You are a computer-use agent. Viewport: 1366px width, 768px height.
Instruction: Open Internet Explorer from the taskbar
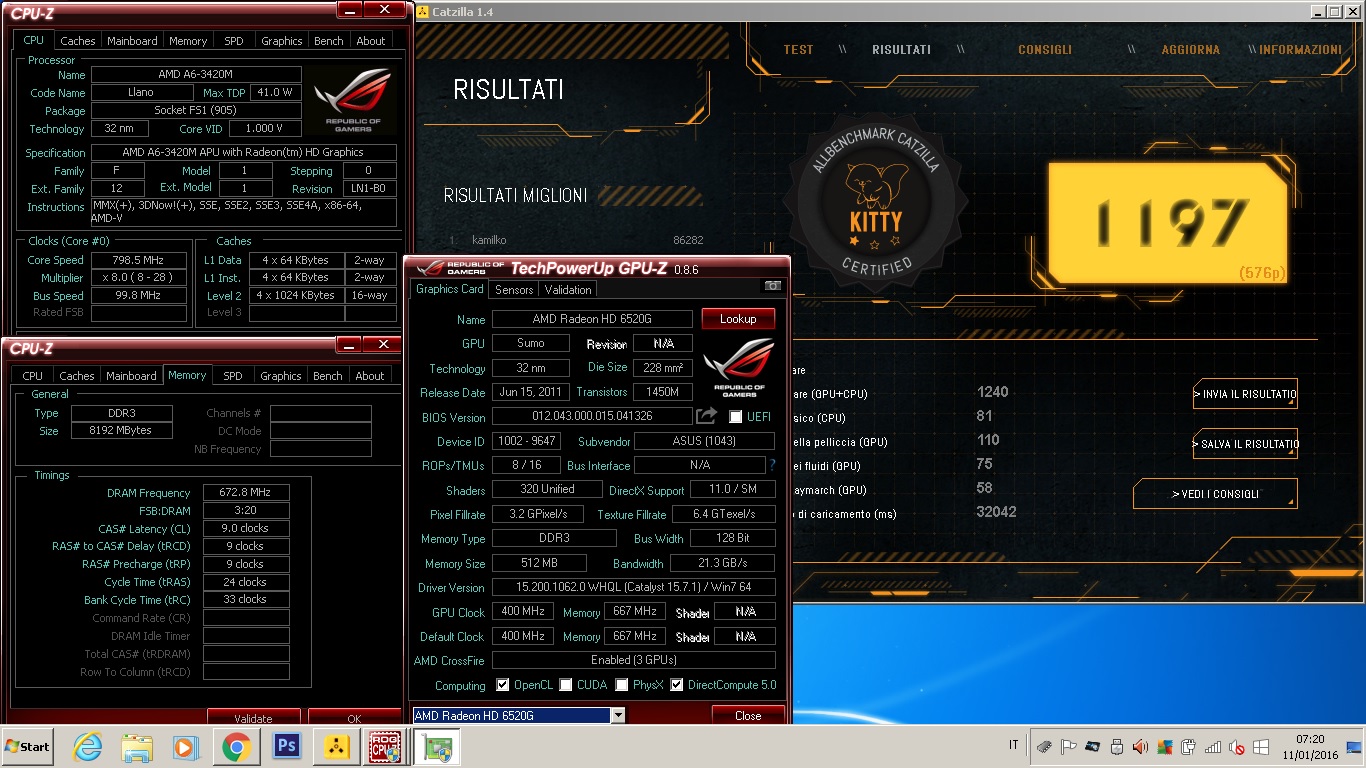pyautogui.click(x=88, y=746)
